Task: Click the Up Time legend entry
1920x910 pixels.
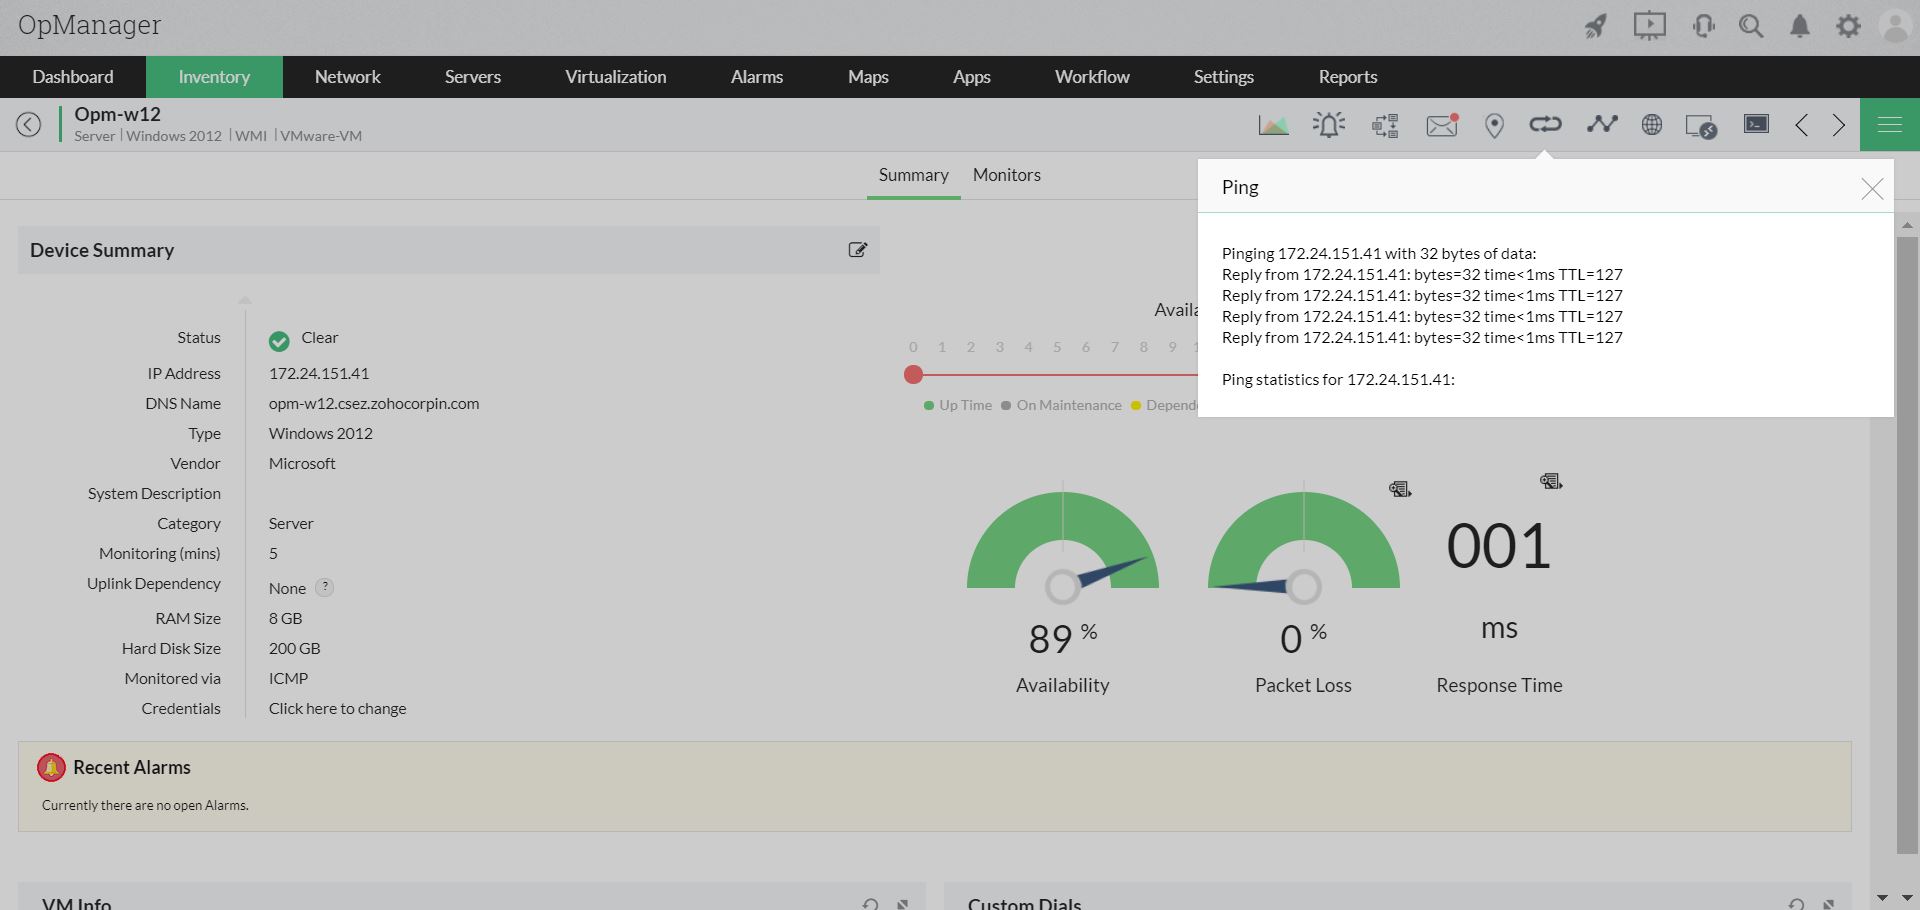Action: (958, 405)
